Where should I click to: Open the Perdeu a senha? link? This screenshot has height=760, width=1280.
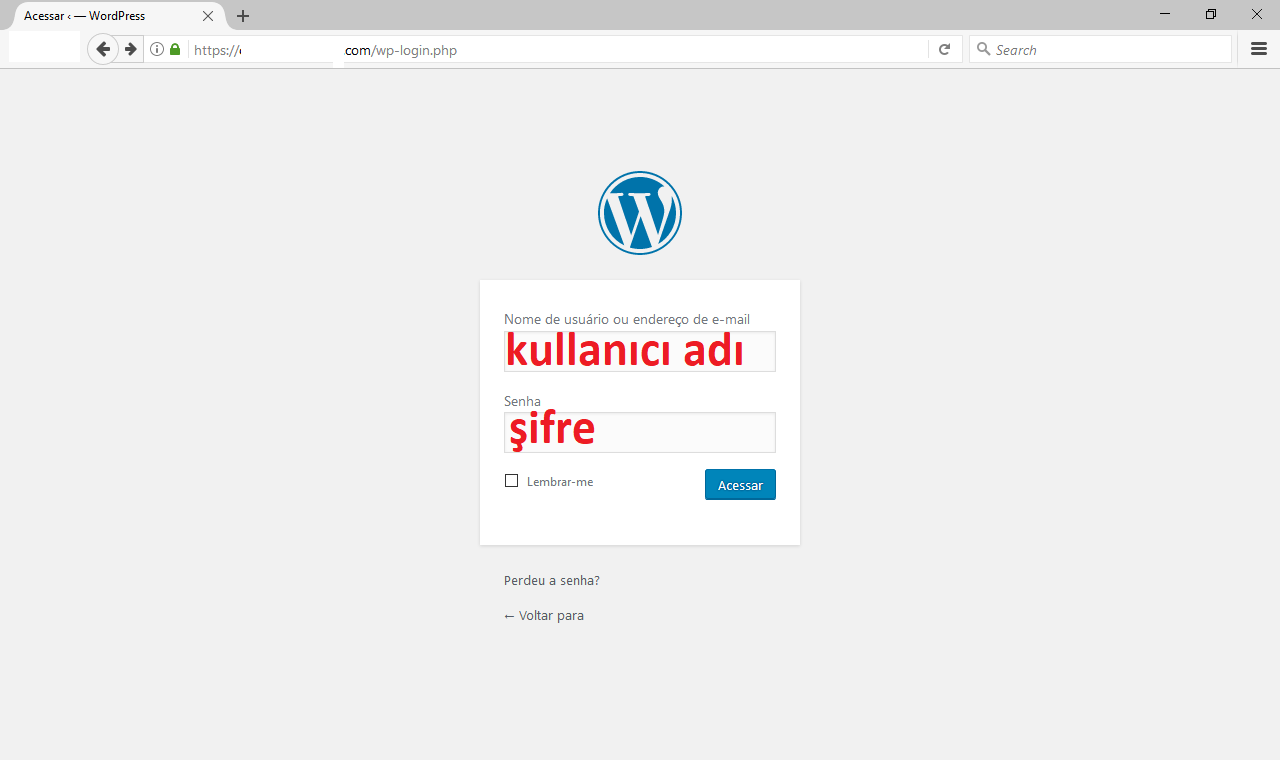[552, 580]
